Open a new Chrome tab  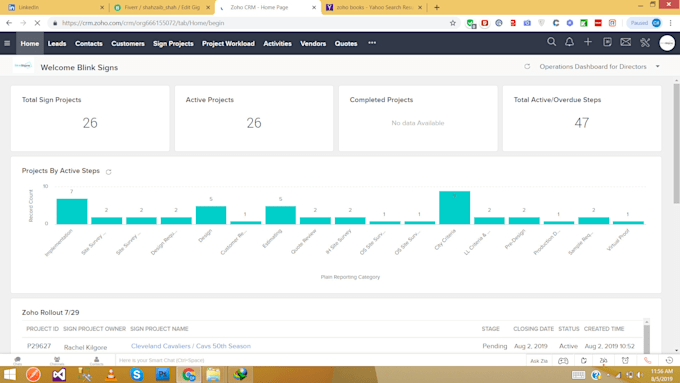437,7
